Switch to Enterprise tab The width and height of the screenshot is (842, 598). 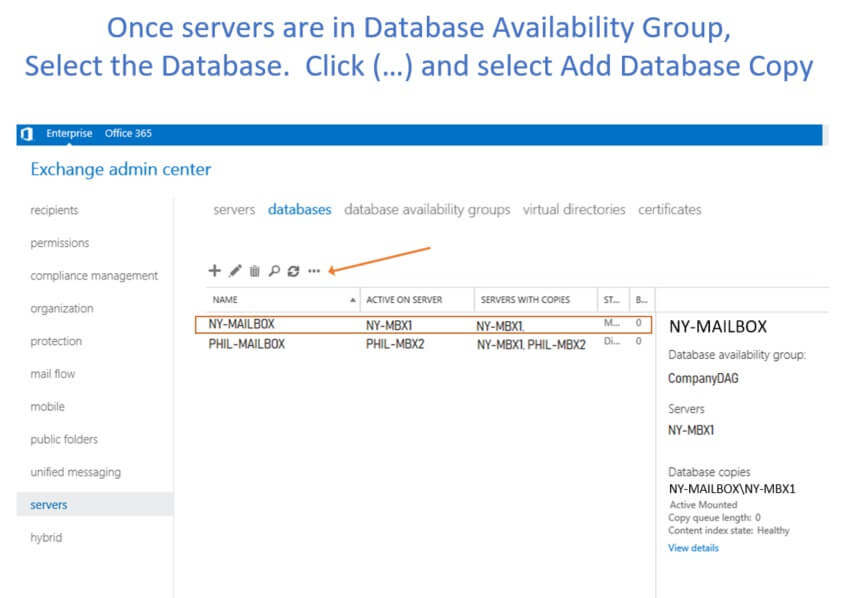click(69, 133)
